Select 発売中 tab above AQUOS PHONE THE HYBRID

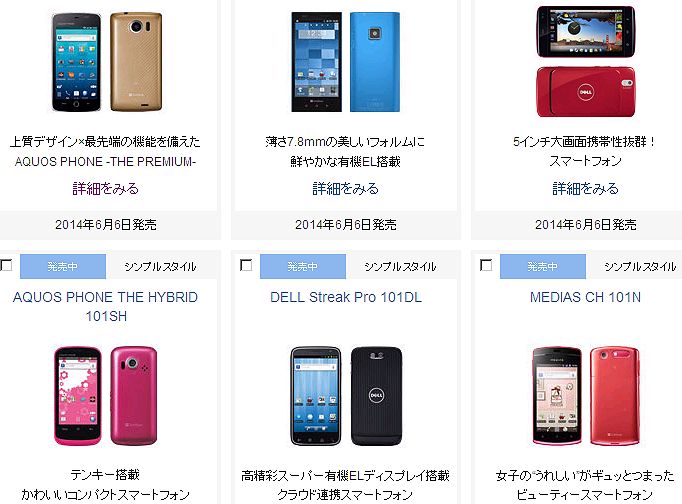(63, 266)
